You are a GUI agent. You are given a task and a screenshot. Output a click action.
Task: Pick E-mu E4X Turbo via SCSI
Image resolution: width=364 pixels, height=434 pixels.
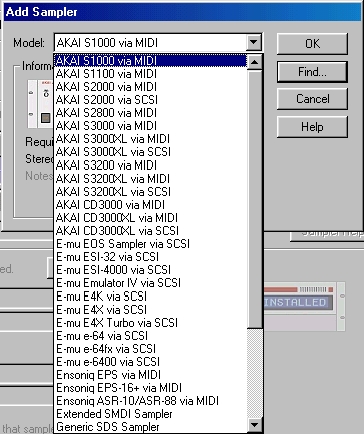pos(151,323)
